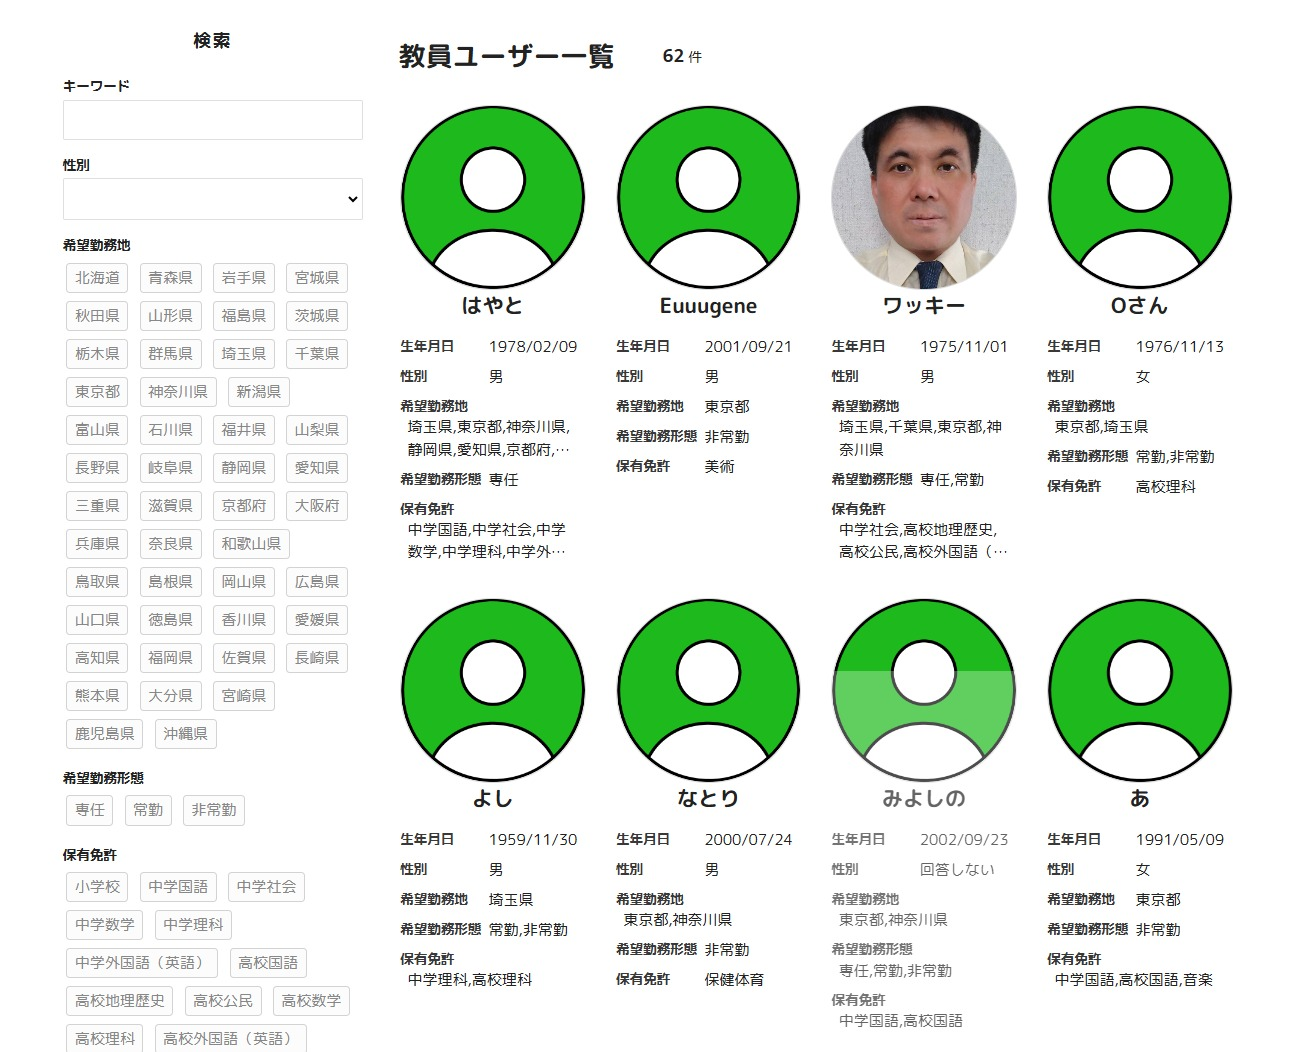This screenshot has height=1052, width=1296.
Task: Enable the 埼玉県 location filter
Action: pos(244,354)
